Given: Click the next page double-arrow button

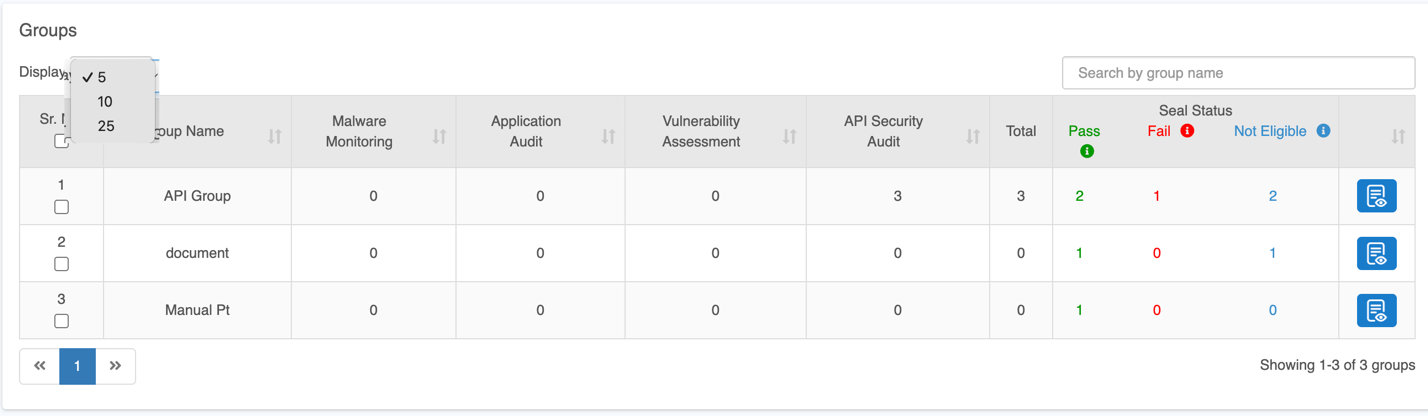Looking at the screenshot, I should pos(115,366).
